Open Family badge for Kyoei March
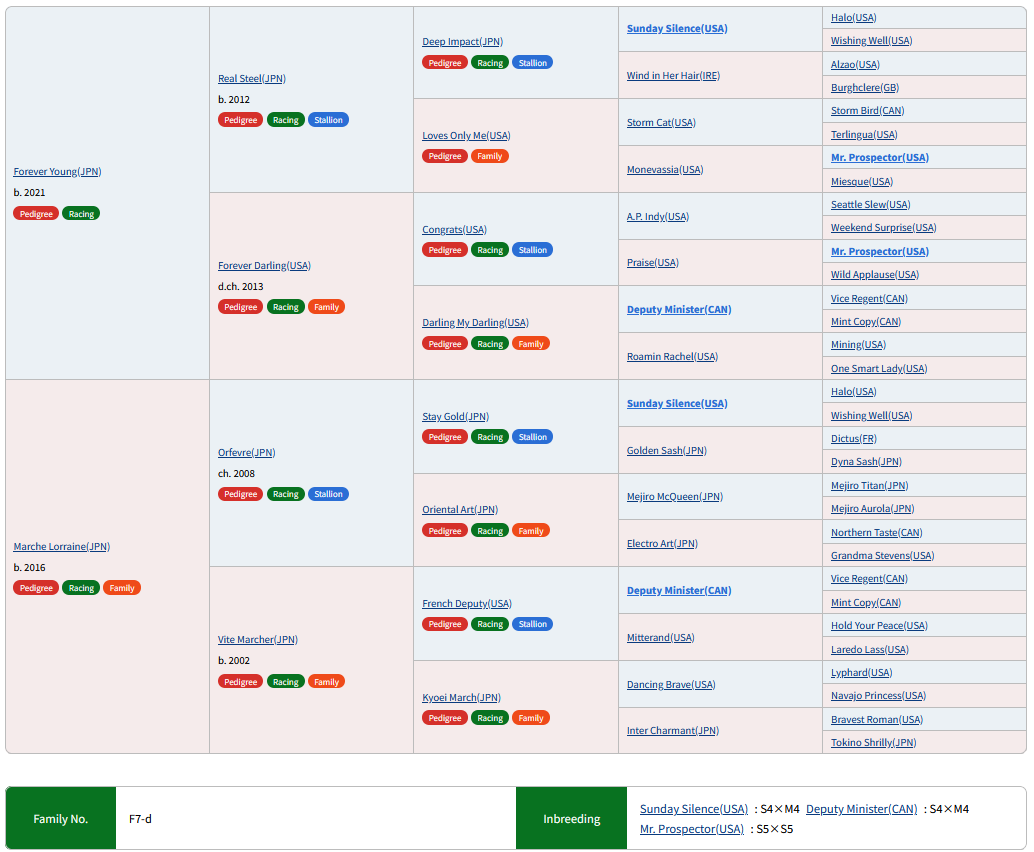Screen dimensions: 1034x852 click(530, 717)
